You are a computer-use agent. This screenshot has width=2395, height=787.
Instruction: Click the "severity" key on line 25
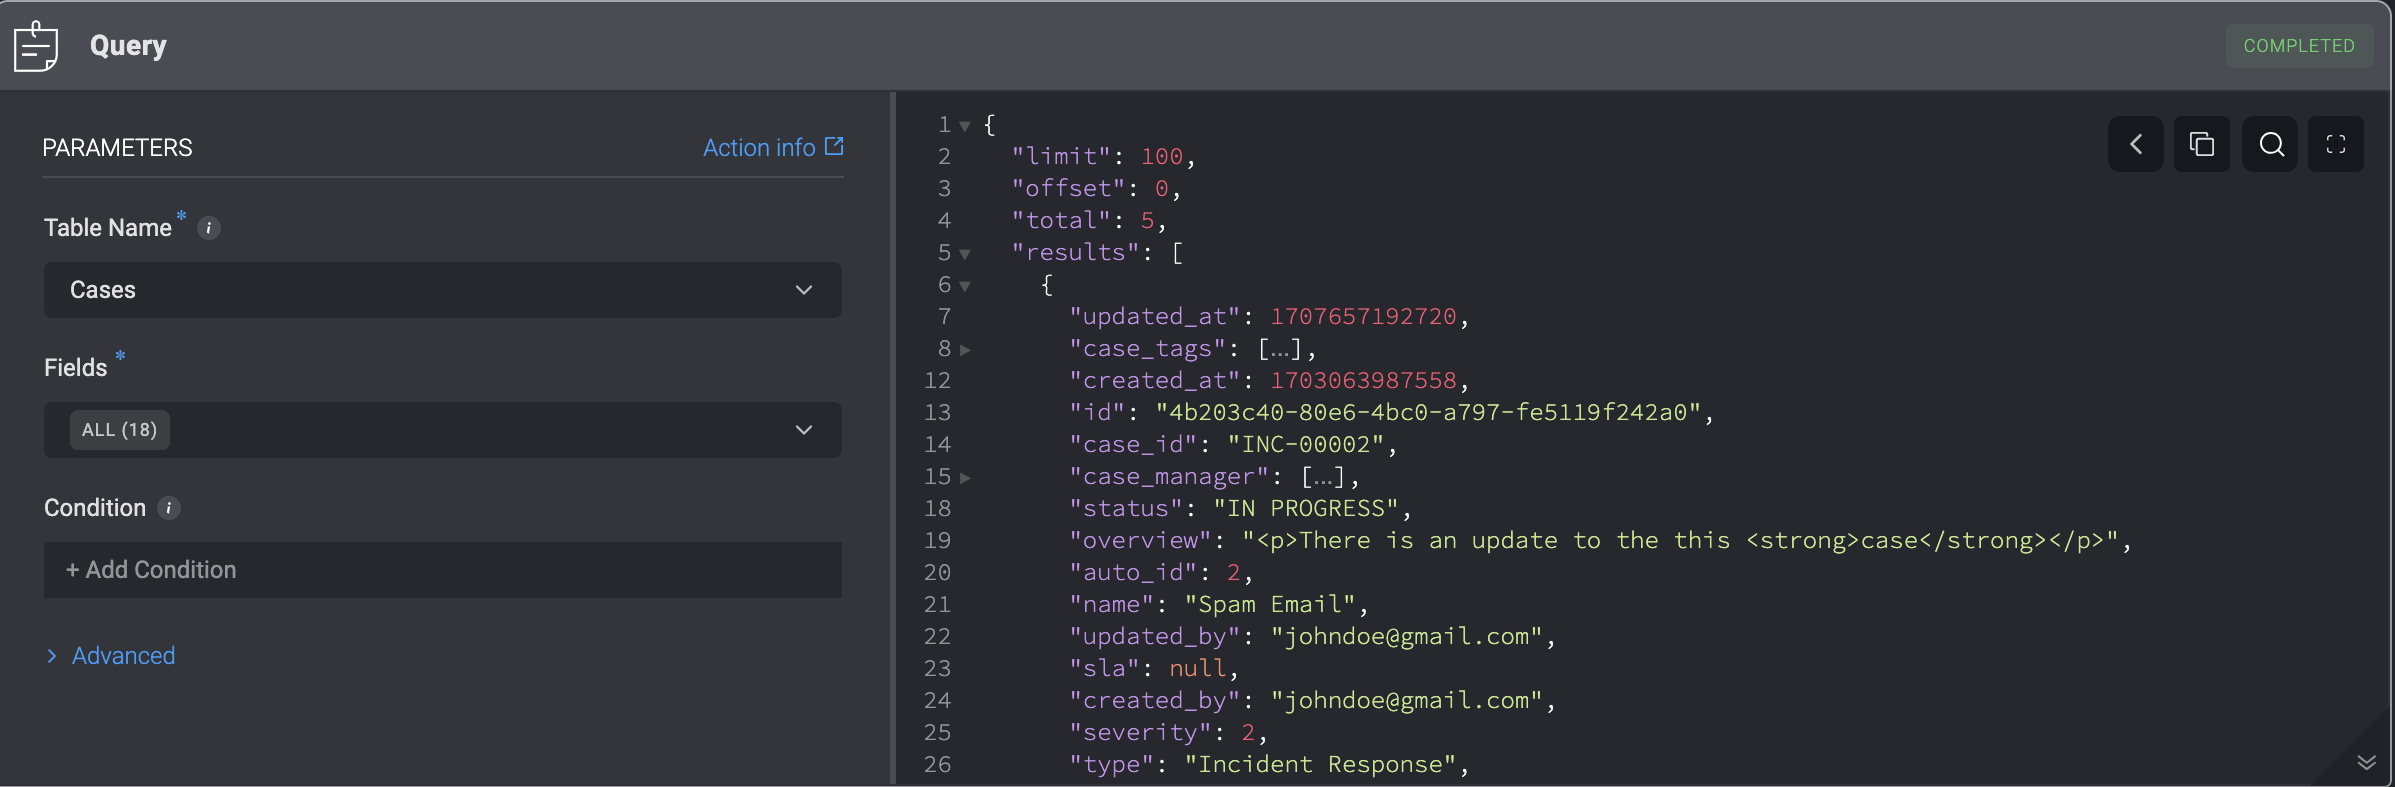pos(1140,733)
